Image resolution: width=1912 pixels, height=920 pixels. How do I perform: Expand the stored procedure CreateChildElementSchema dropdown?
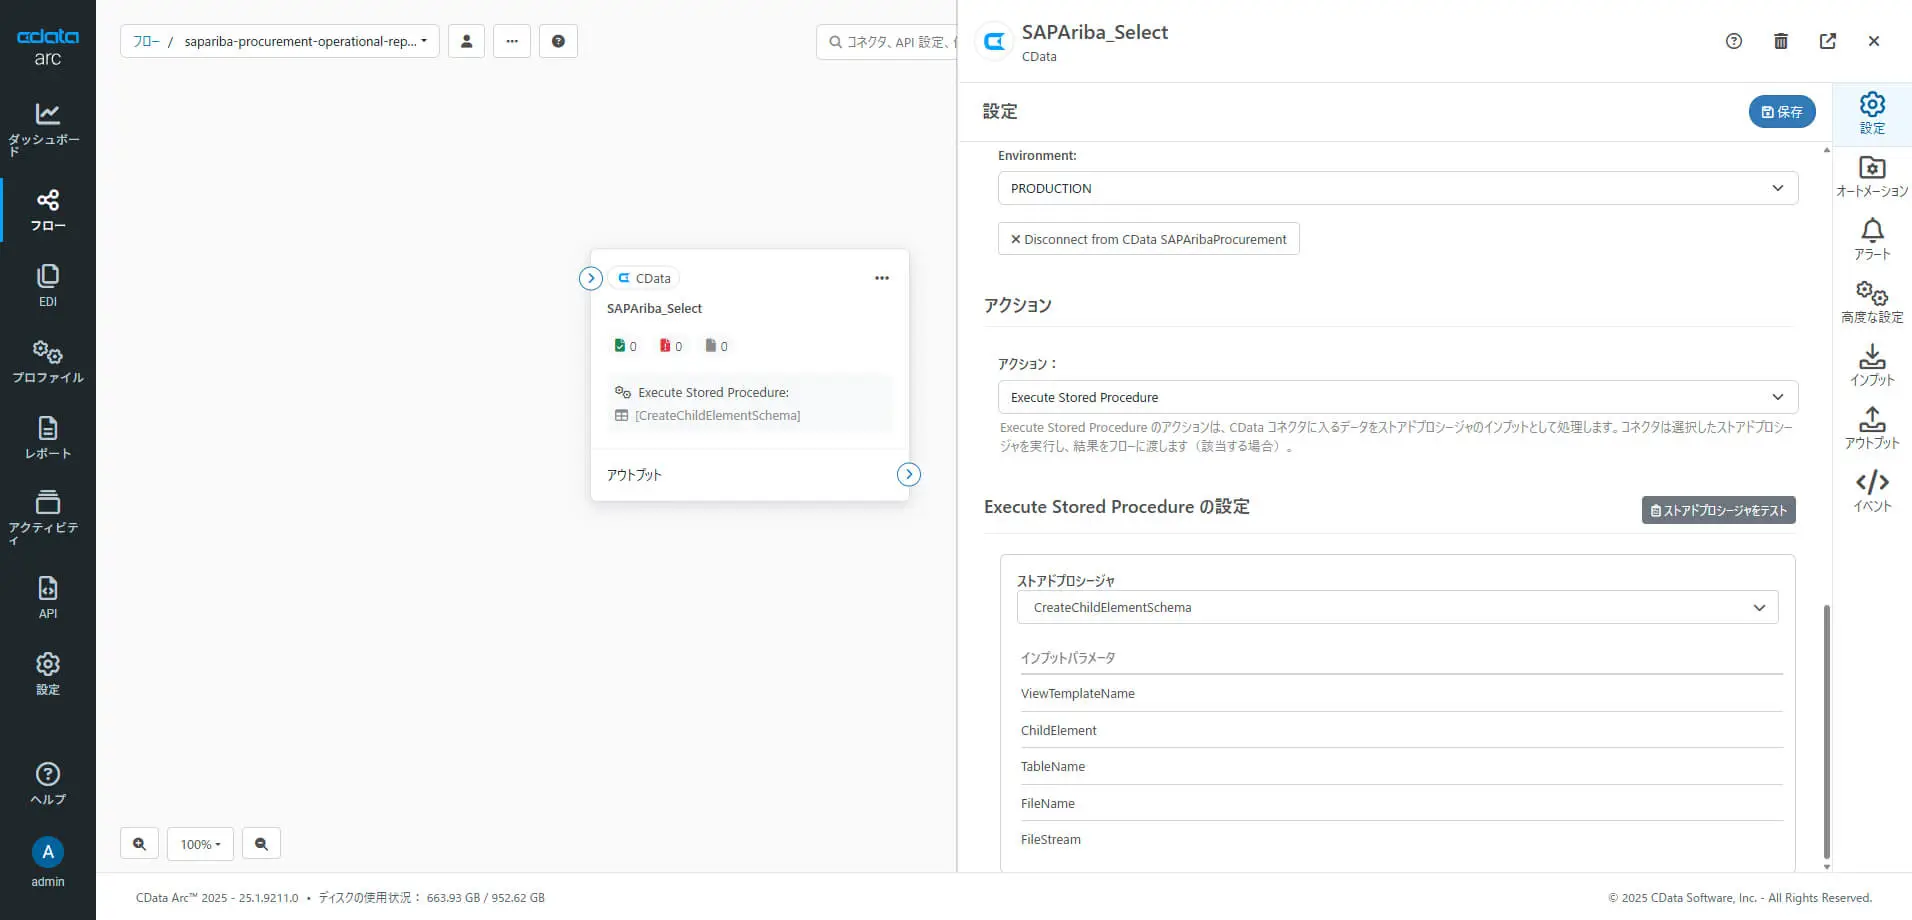pos(1397,607)
